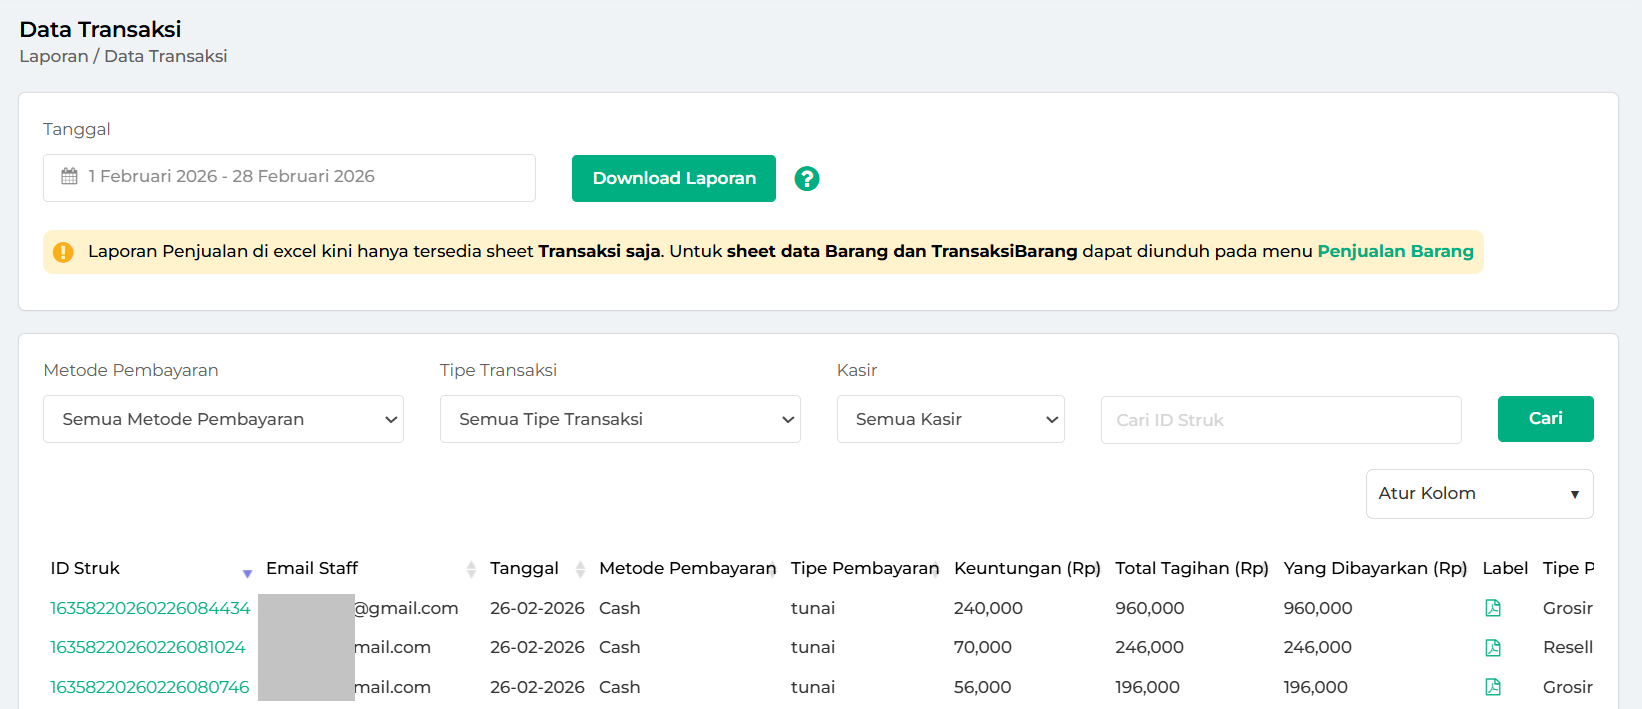This screenshot has height=709, width=1642.
Task: Sort by ID Struk arrow icon
Action: point(247,572)
